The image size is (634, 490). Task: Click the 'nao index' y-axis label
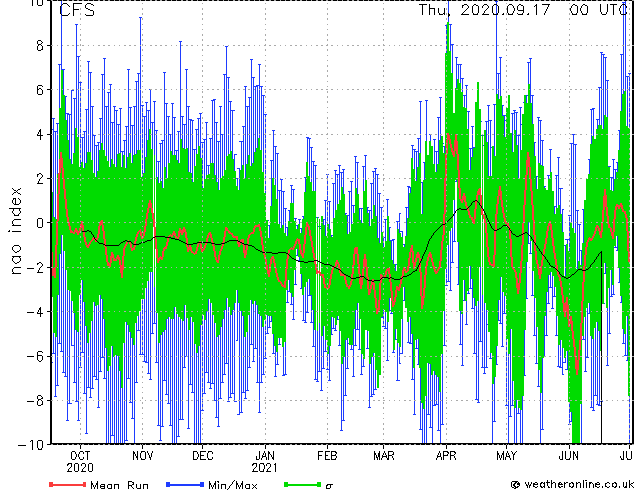click(x=15, y=231)
